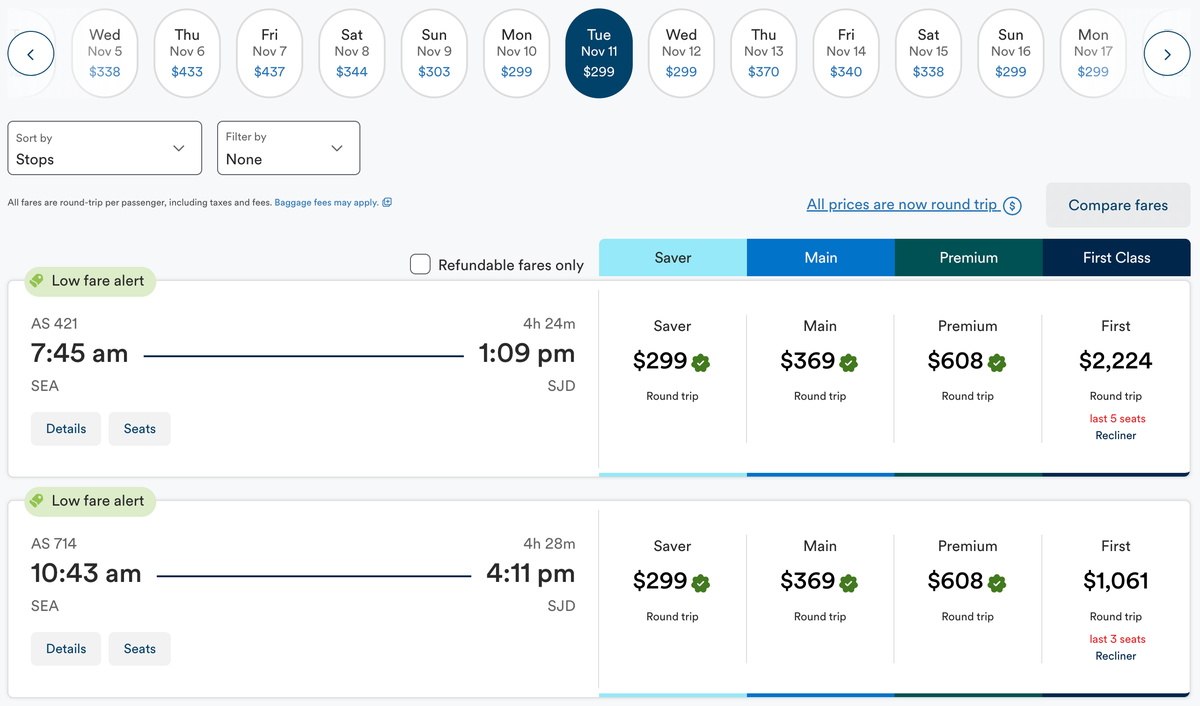Select the Premium fare column header
This screenshot has width=1200, height=706.
point(968,258)
